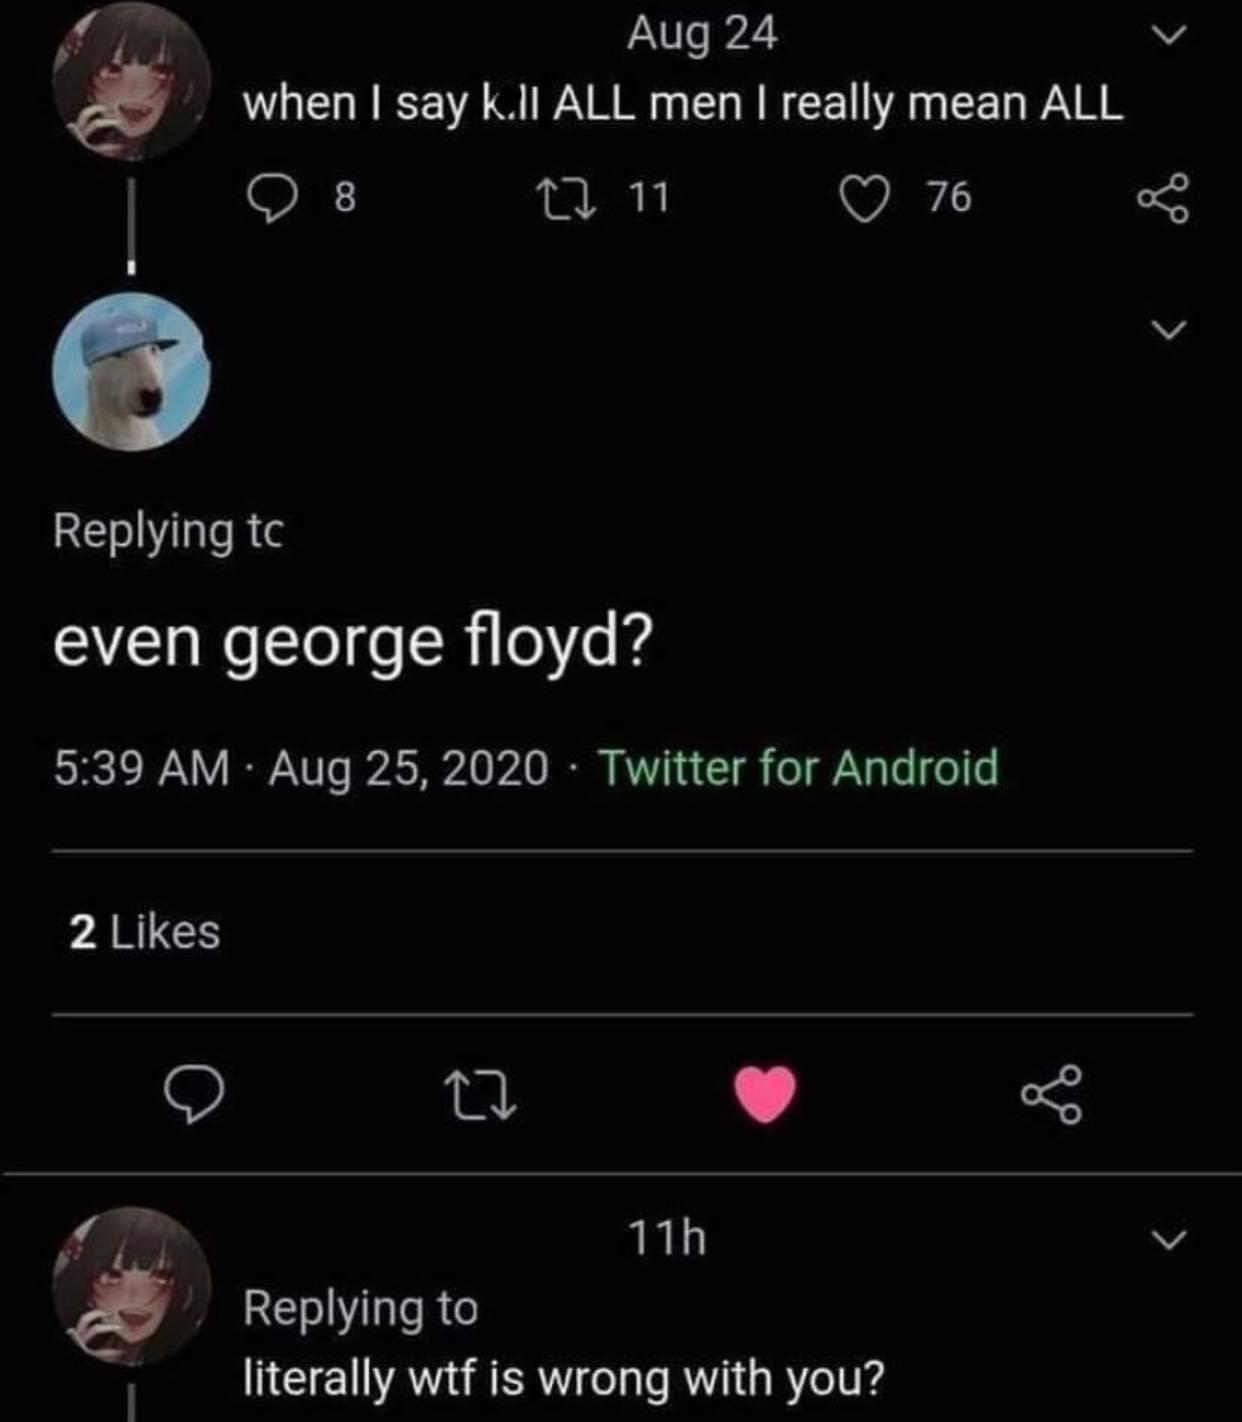This screenshot has height=1422, width=1242.
Task: Open the 'even george floyd?' tweet text
Action: click(353, 642)
